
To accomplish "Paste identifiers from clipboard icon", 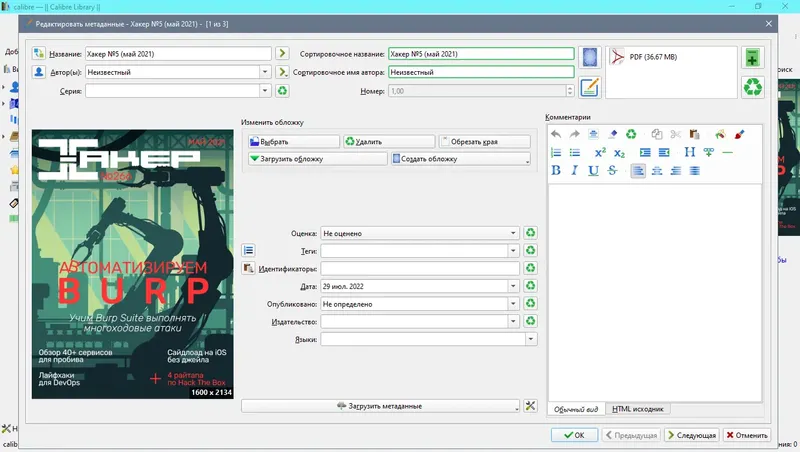I will (x=248, y=268).
